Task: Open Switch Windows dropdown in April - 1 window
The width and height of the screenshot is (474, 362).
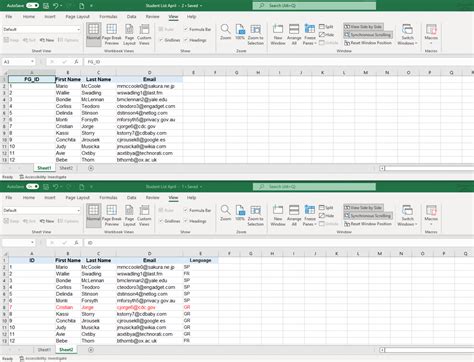Action: click(407, 215)
